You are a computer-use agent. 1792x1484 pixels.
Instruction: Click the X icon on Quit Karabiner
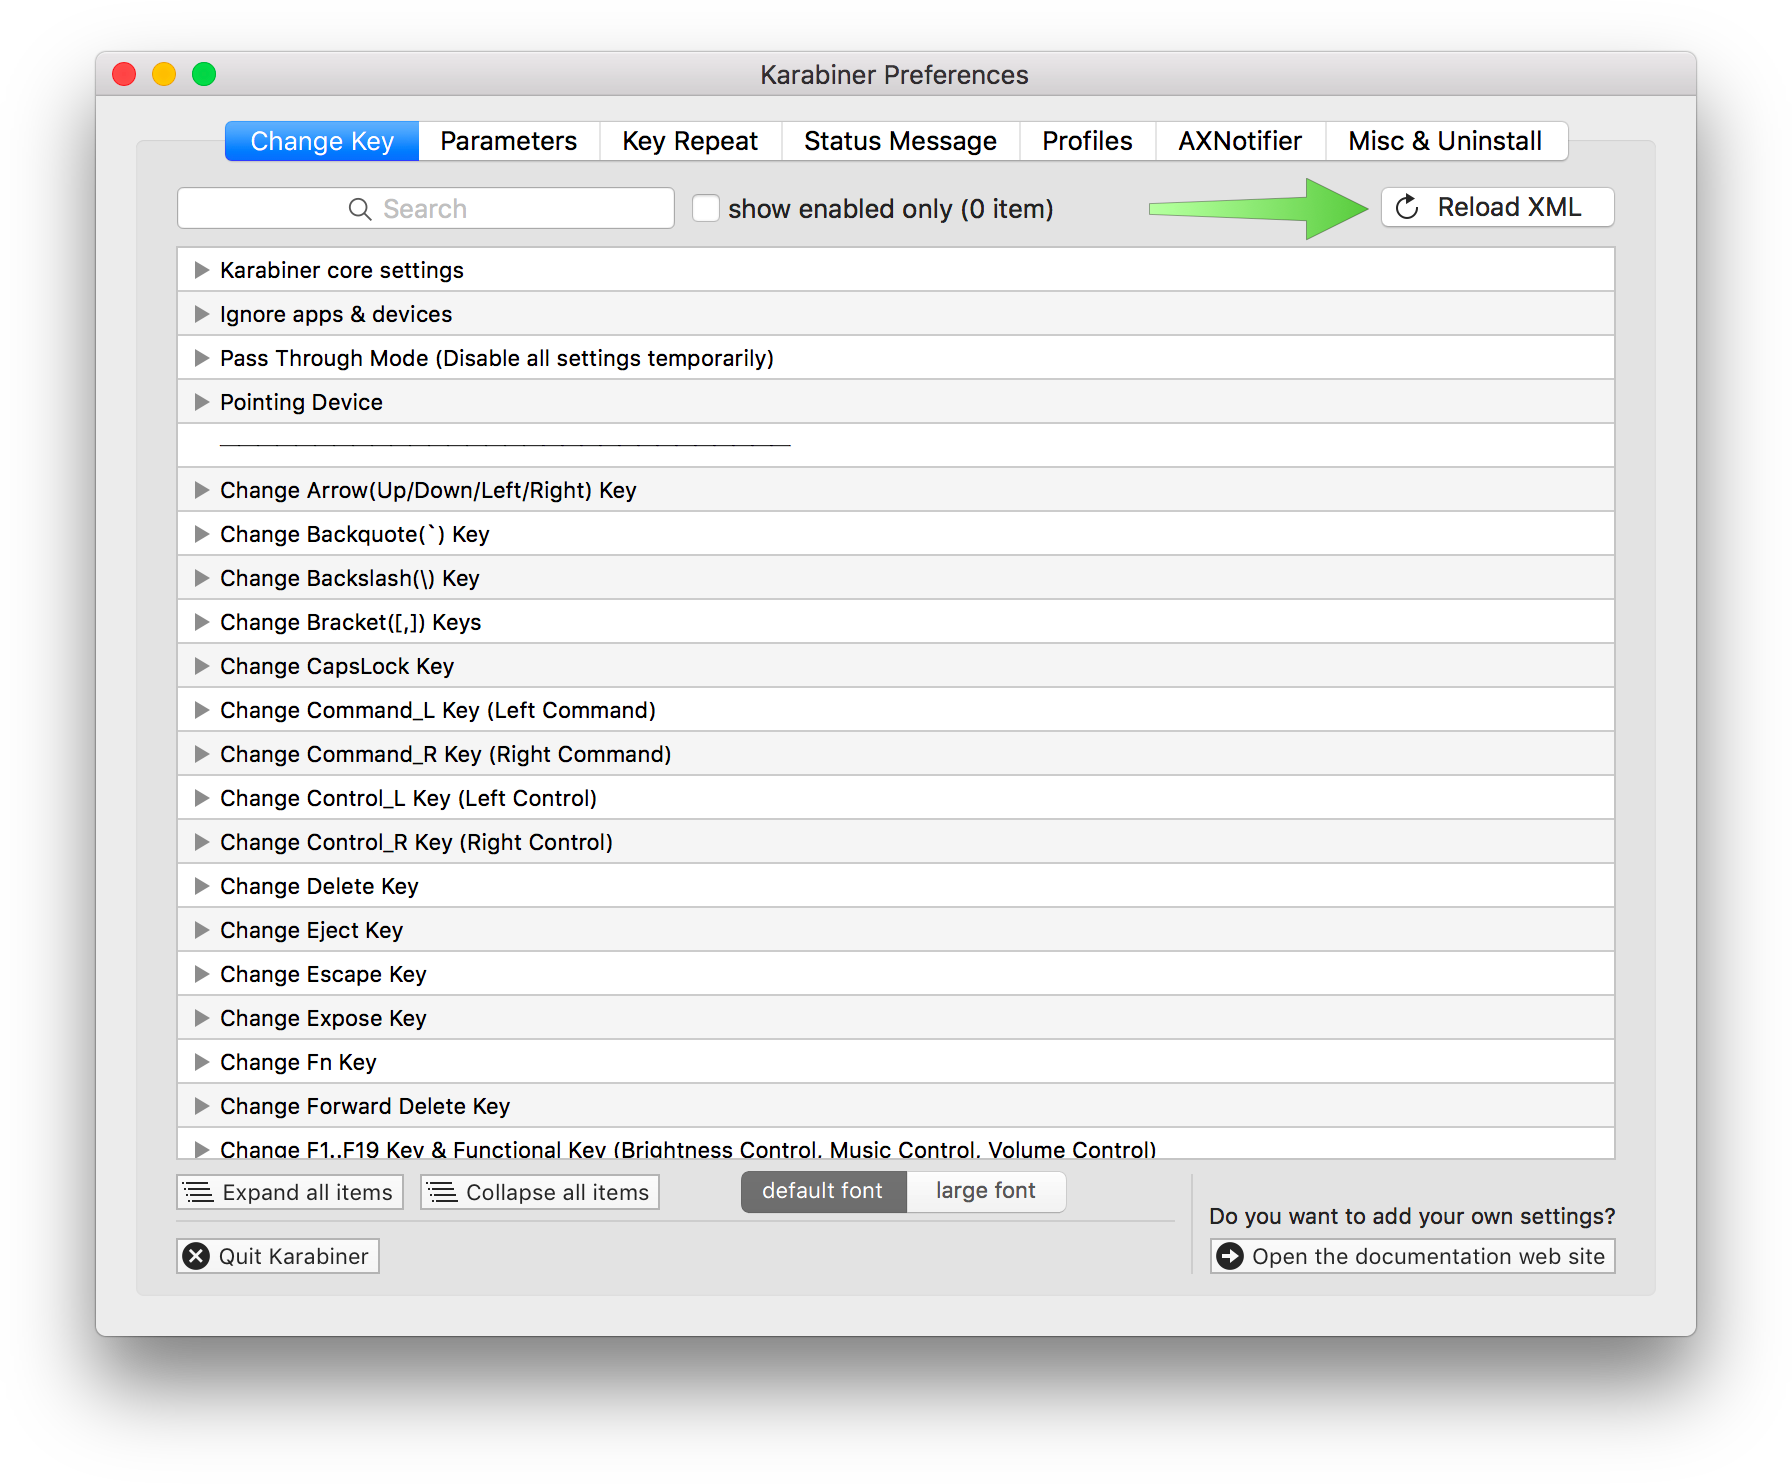pos(197,1256)
